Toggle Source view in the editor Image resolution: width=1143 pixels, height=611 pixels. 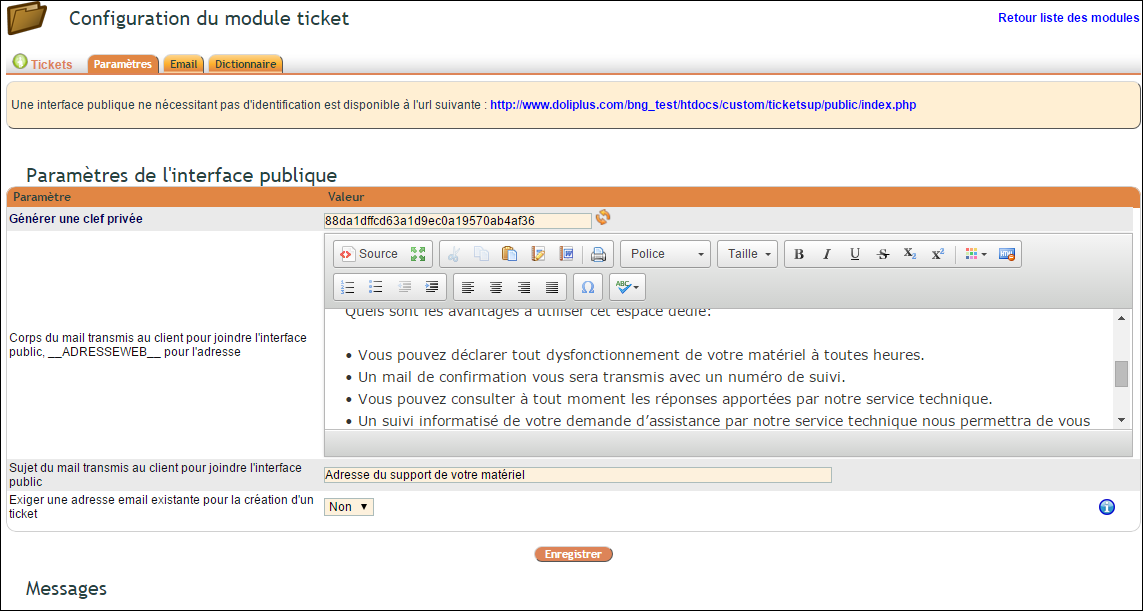(370, 254)
